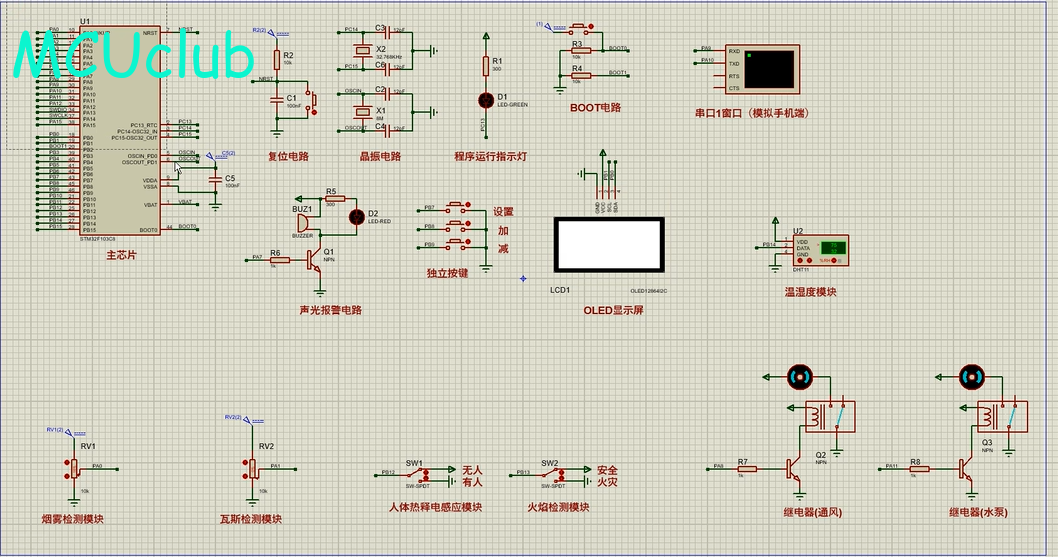This screenshot has height=557, width=1058.
Task: Click the 程序运行指示灯 label
Action: pyautogui.click(x=491, y=156)
